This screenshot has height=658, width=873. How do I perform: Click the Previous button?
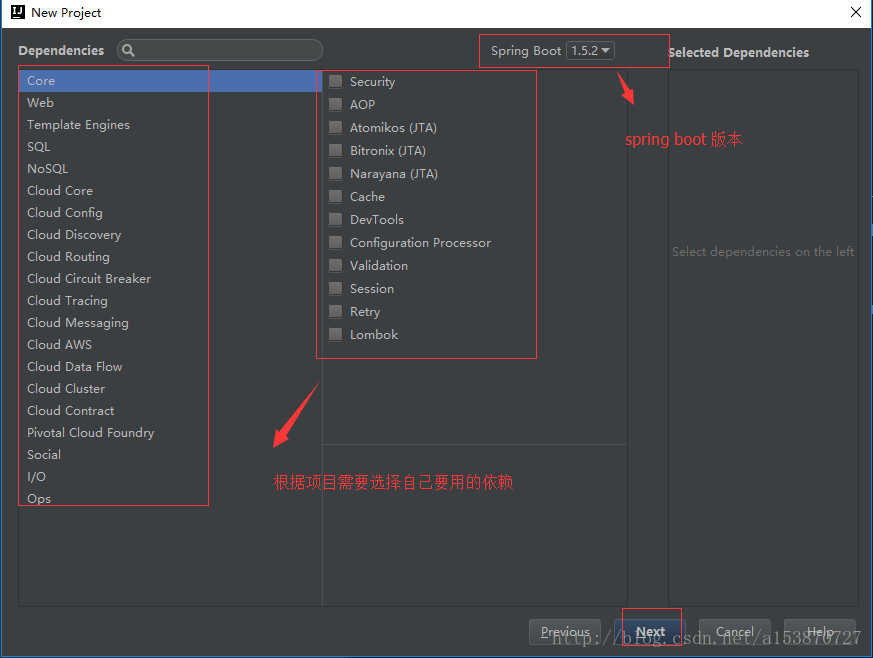[565, 632]
